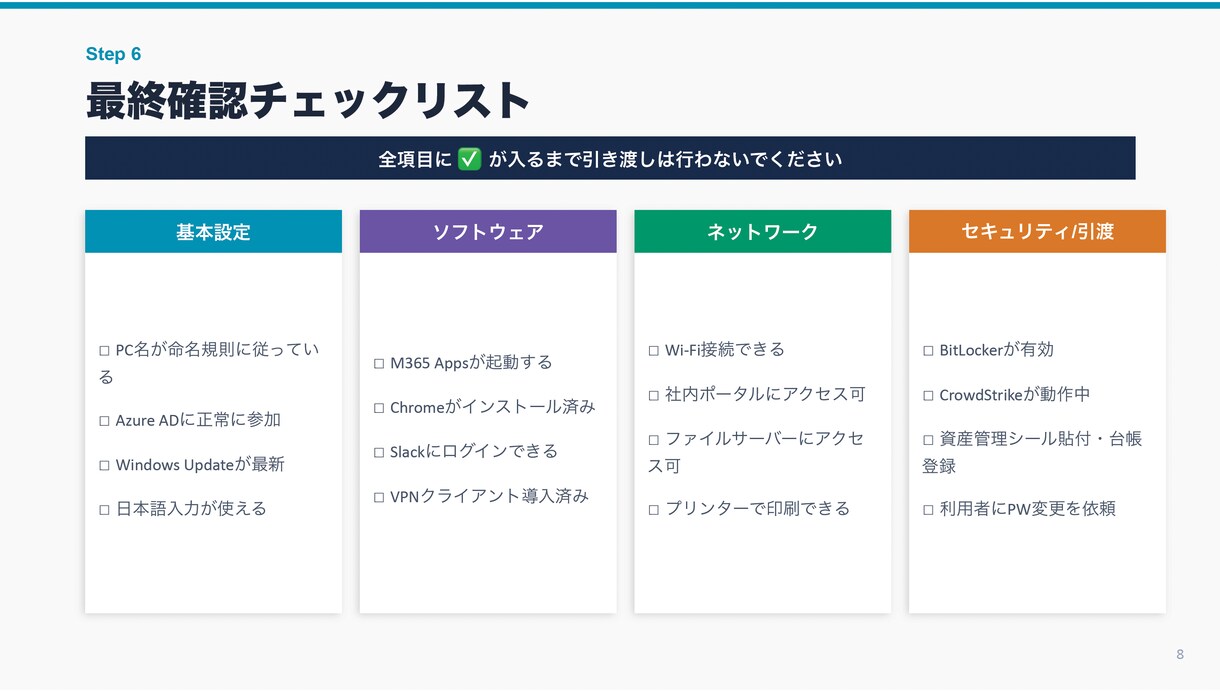The height and width of the screenshot is (696, 1220).
Task: Check the 社内ポータルにアクセス可 box
Action: click(x=654, y=395)
